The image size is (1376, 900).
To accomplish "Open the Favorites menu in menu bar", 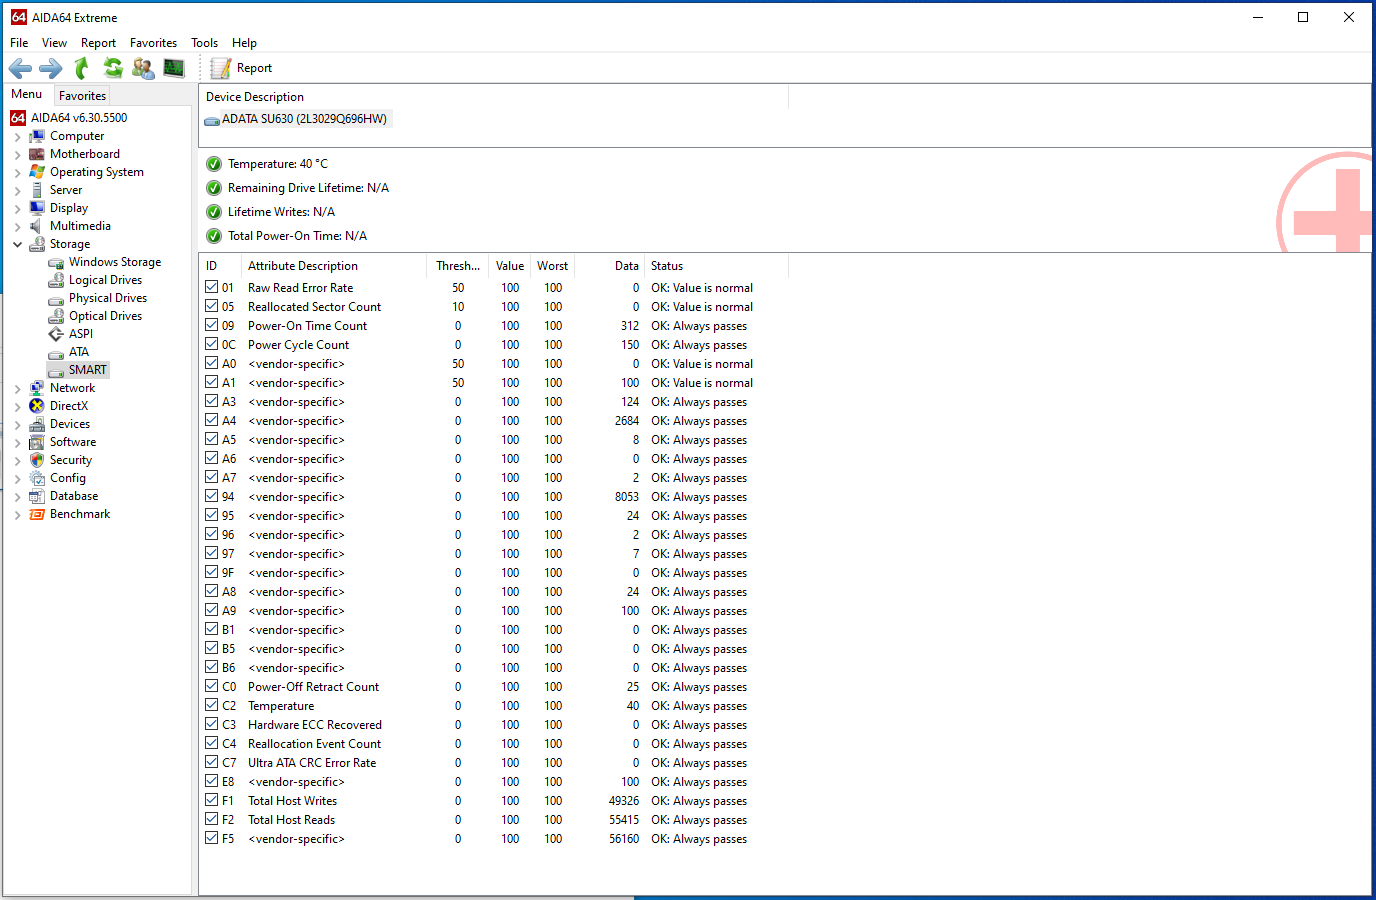I will (153, 43).
